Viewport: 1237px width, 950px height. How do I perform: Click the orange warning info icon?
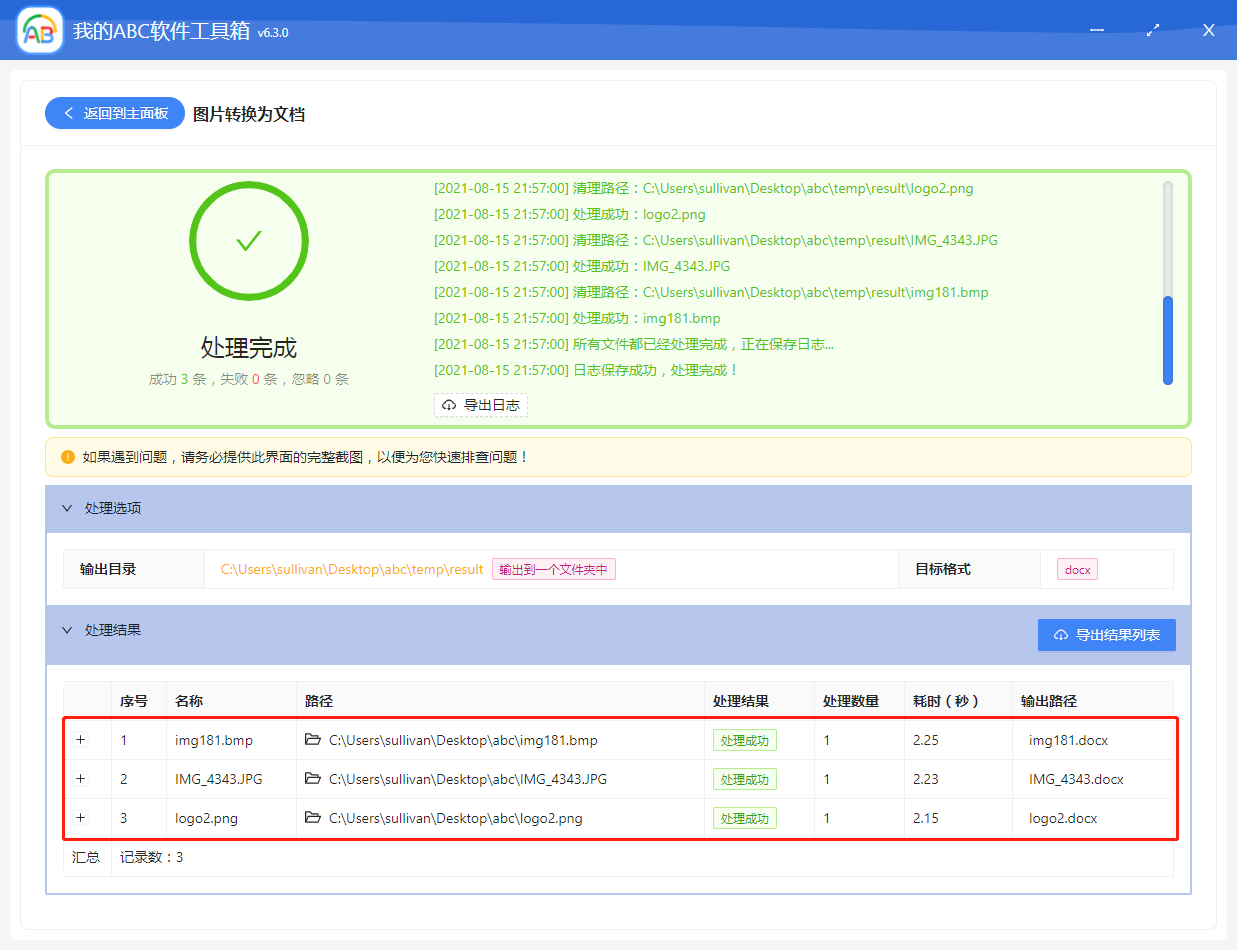pyautogui.click(x=68, y=457)
